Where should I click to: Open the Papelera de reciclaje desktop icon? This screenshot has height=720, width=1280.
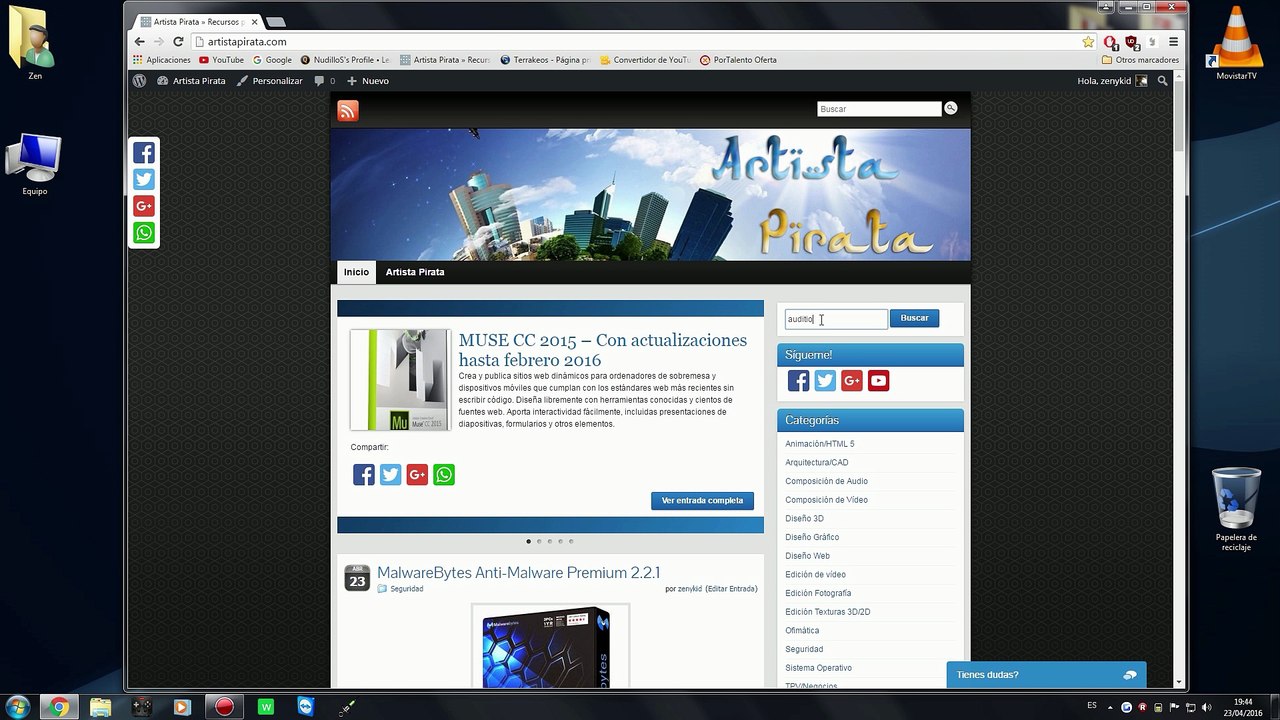1236,509
